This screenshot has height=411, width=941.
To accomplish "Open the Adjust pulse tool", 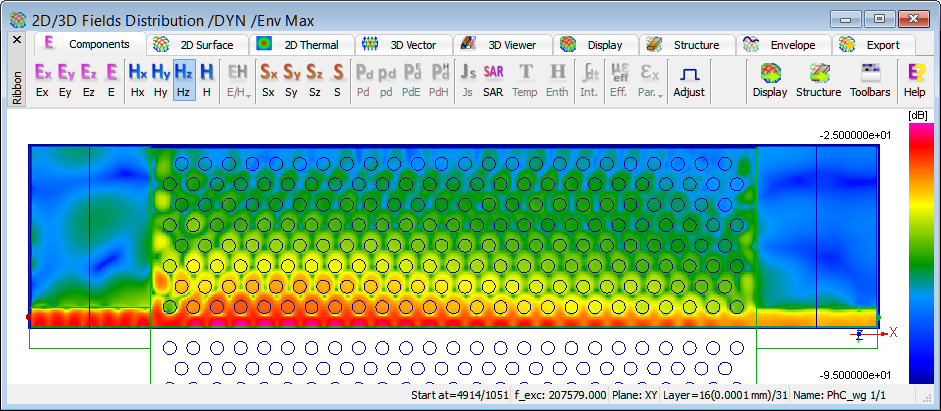I will [x=688, y=79].
